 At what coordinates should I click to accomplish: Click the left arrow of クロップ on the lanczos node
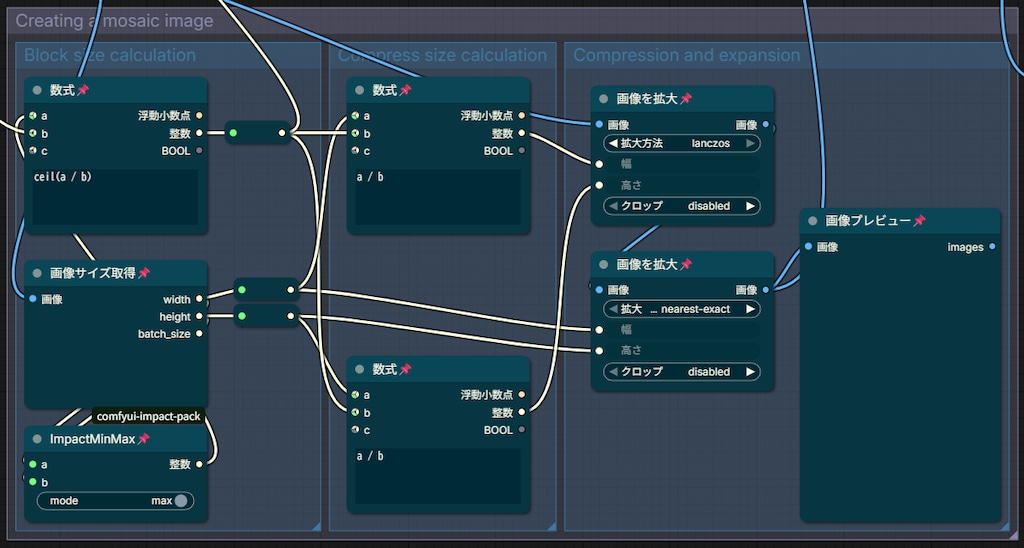[613, 206]
